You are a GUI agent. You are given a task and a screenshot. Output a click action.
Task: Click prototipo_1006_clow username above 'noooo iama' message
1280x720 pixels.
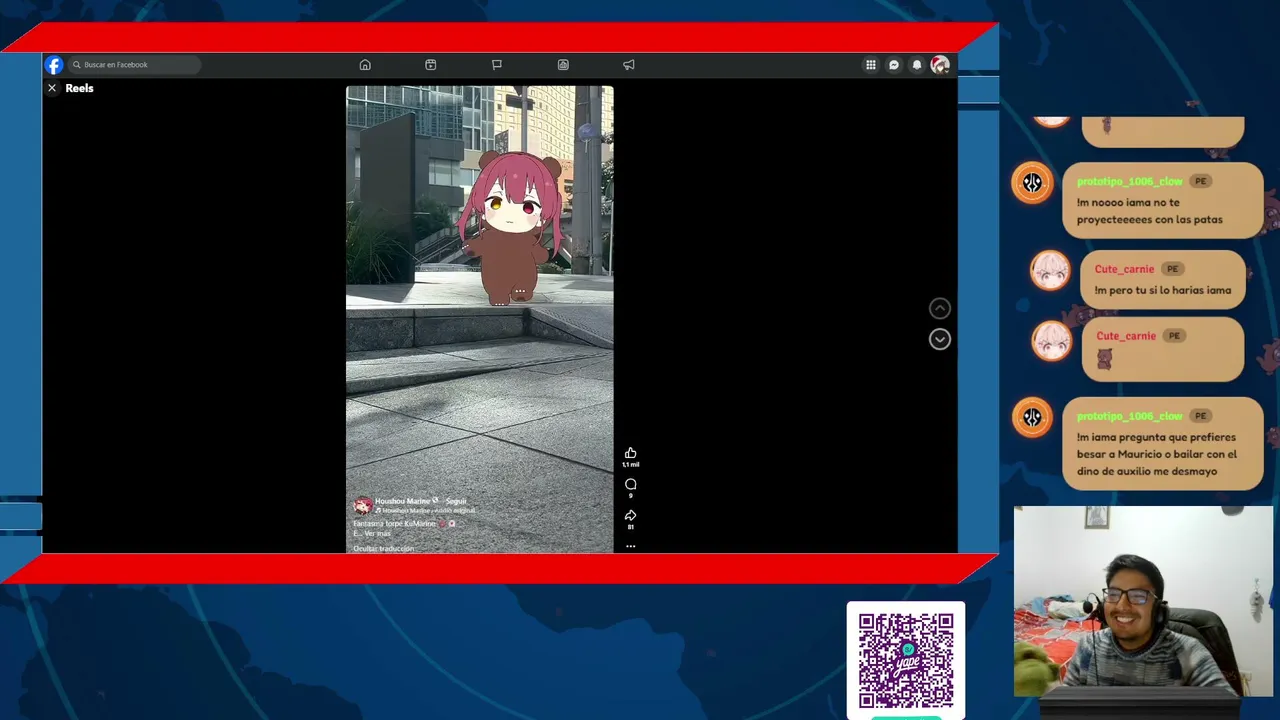pyautogui.click(x=1129, y=181)
